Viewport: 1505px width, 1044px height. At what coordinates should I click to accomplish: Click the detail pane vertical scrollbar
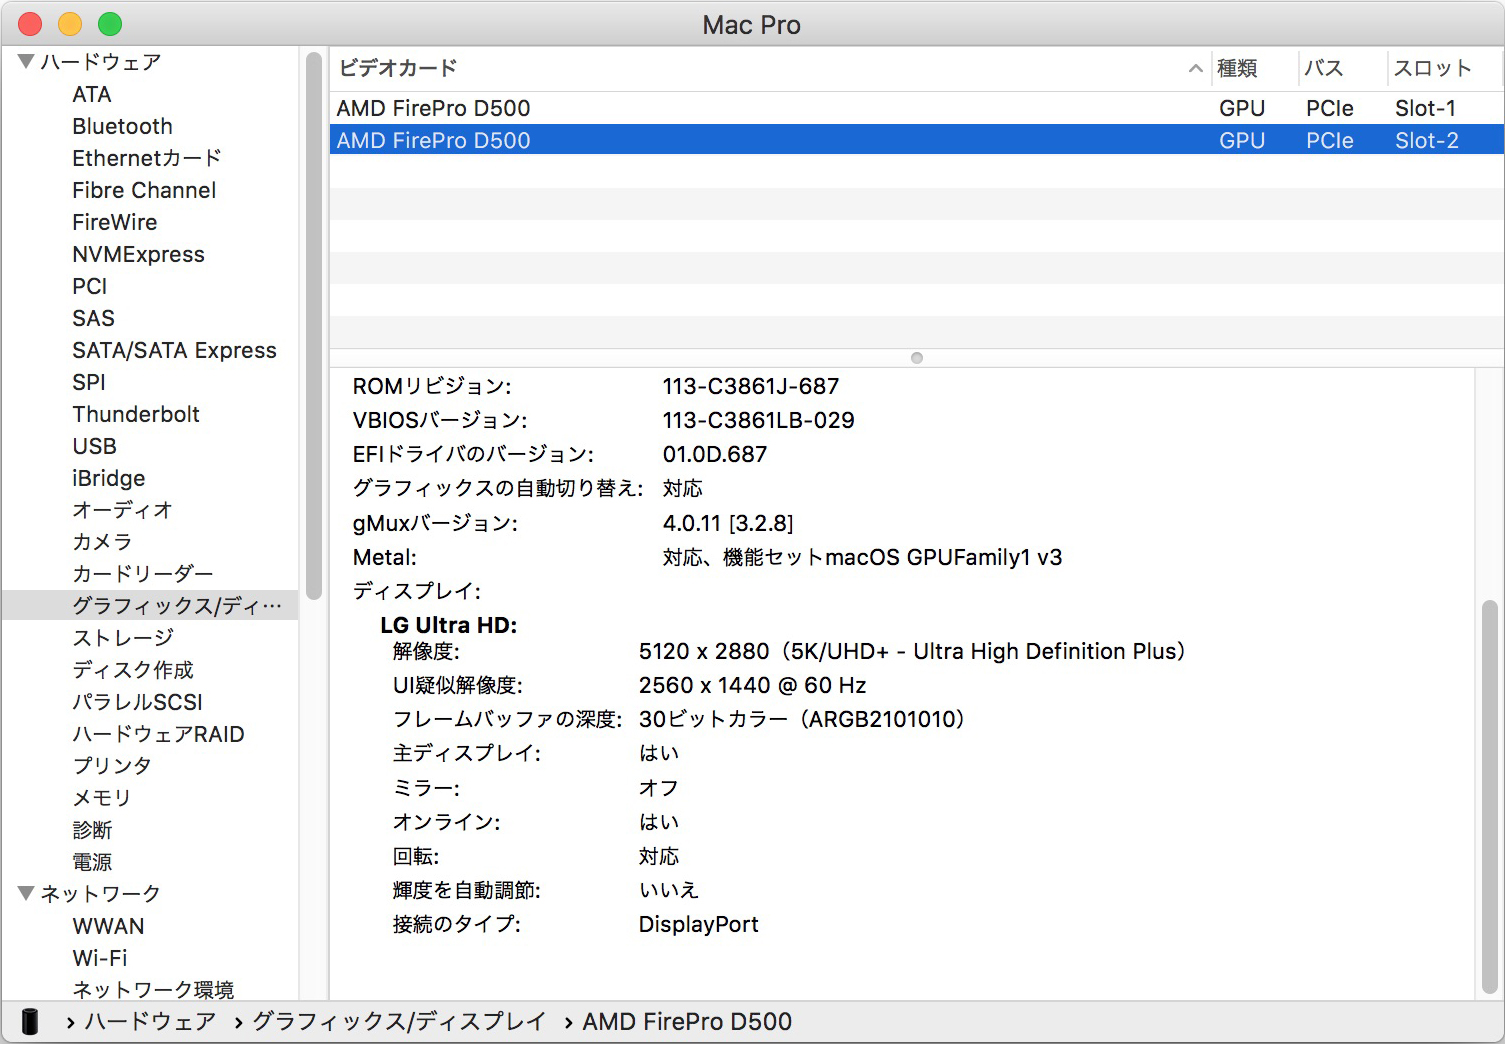point(1491,798)
